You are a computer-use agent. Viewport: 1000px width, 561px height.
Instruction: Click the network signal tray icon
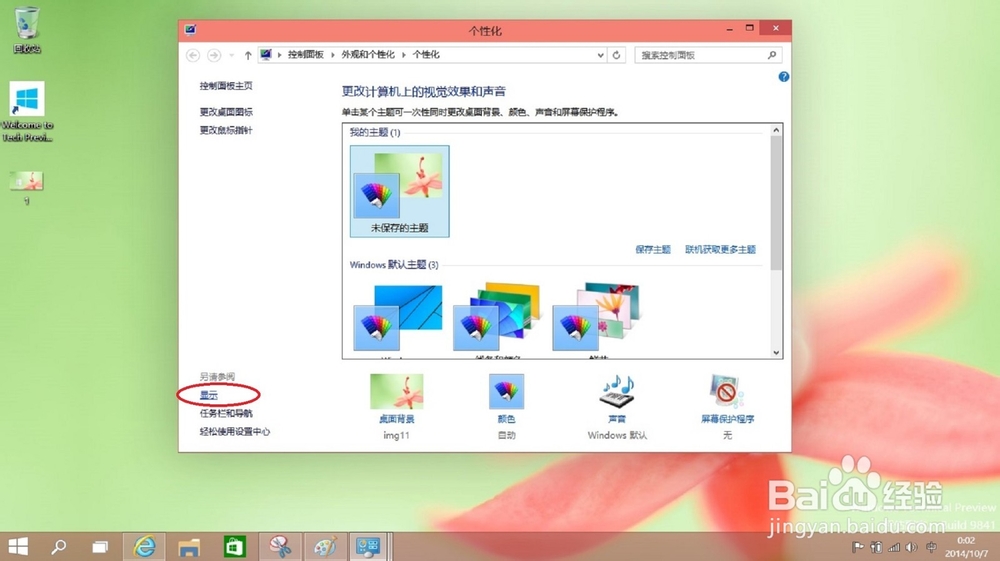coord(894,547)
